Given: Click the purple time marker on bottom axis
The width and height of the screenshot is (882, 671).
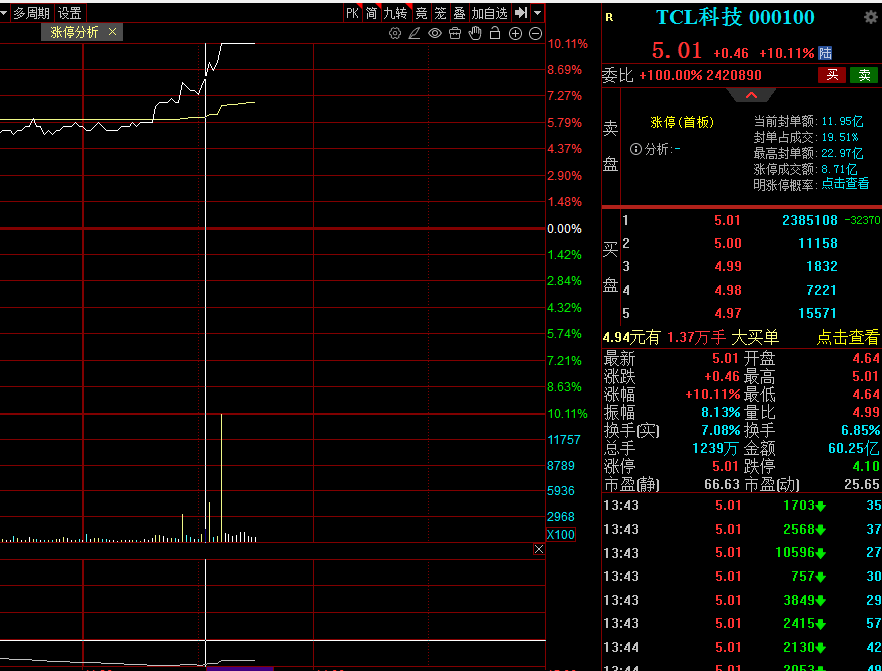Looking at the screenshot, I should click(240, 668).
